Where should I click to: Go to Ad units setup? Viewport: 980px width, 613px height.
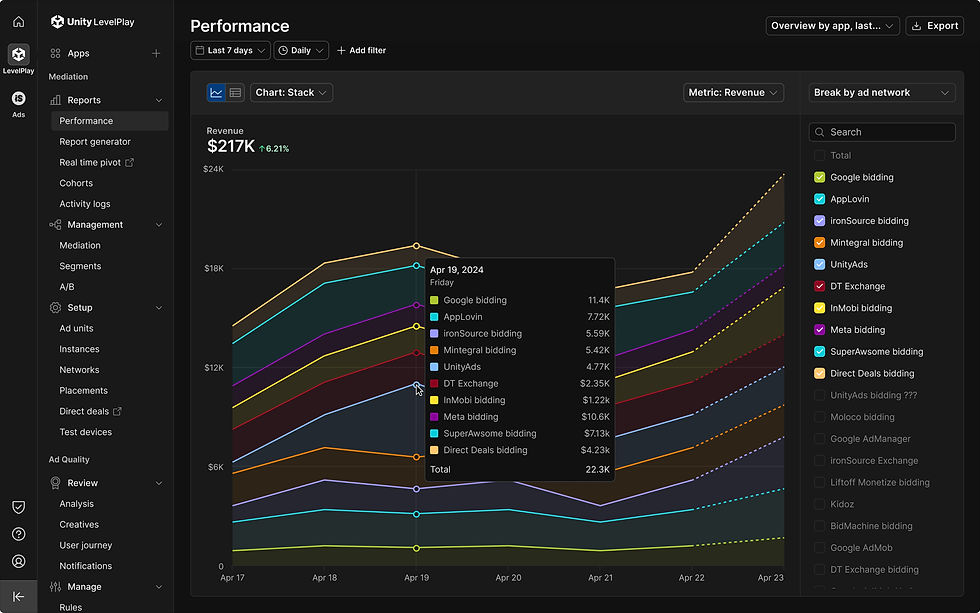click(x=76, y=328)
